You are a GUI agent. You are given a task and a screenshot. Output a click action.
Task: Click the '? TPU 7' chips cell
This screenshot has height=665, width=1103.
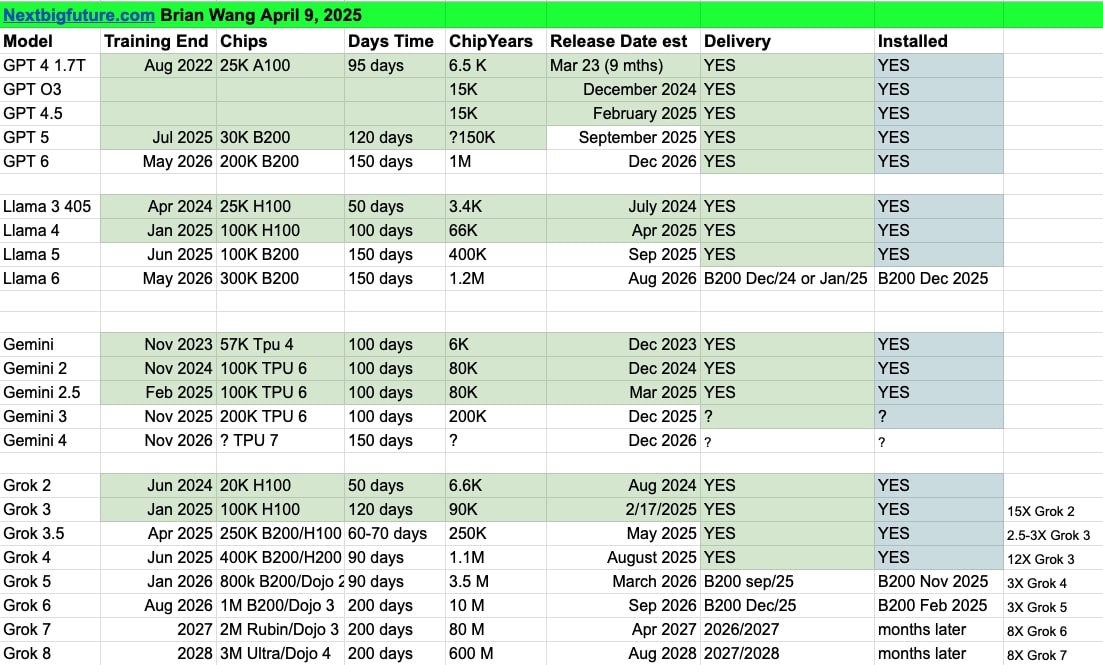tap(280, 440)
